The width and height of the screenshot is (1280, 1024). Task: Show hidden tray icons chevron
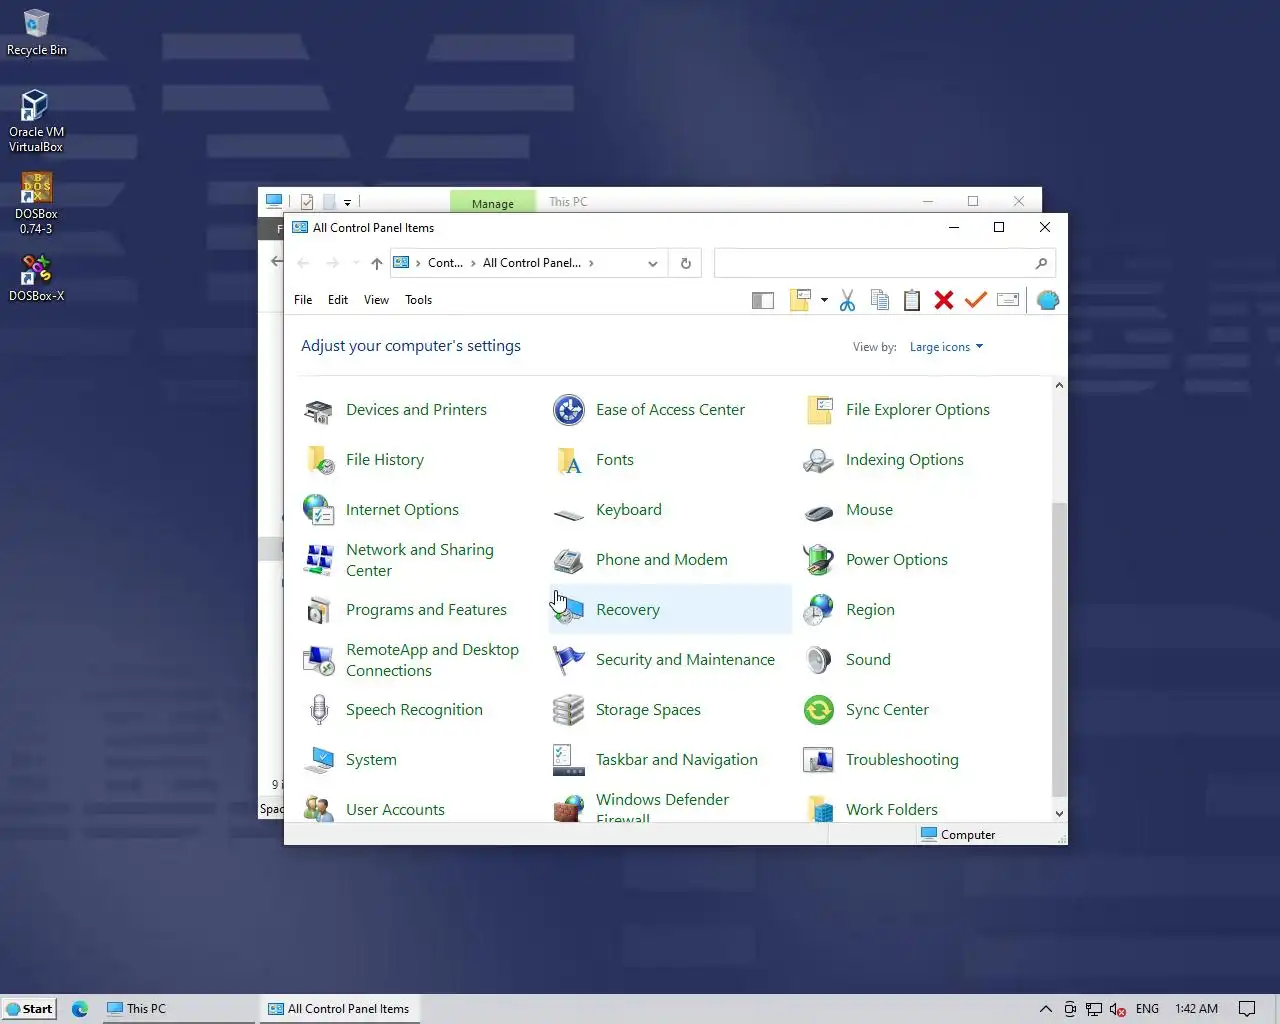(x=1046, y=1009)
